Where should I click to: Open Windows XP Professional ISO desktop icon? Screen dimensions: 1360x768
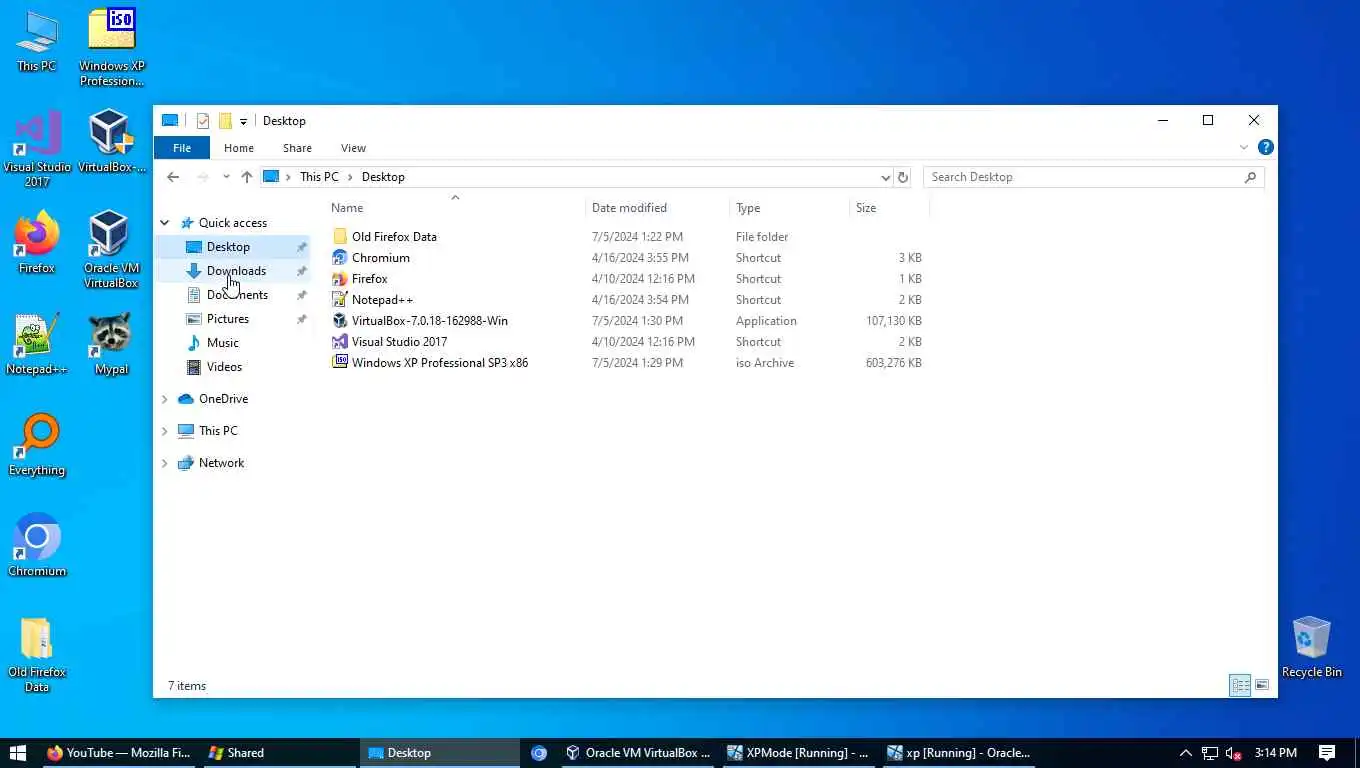pyautogui.click(x=111, y=47)
